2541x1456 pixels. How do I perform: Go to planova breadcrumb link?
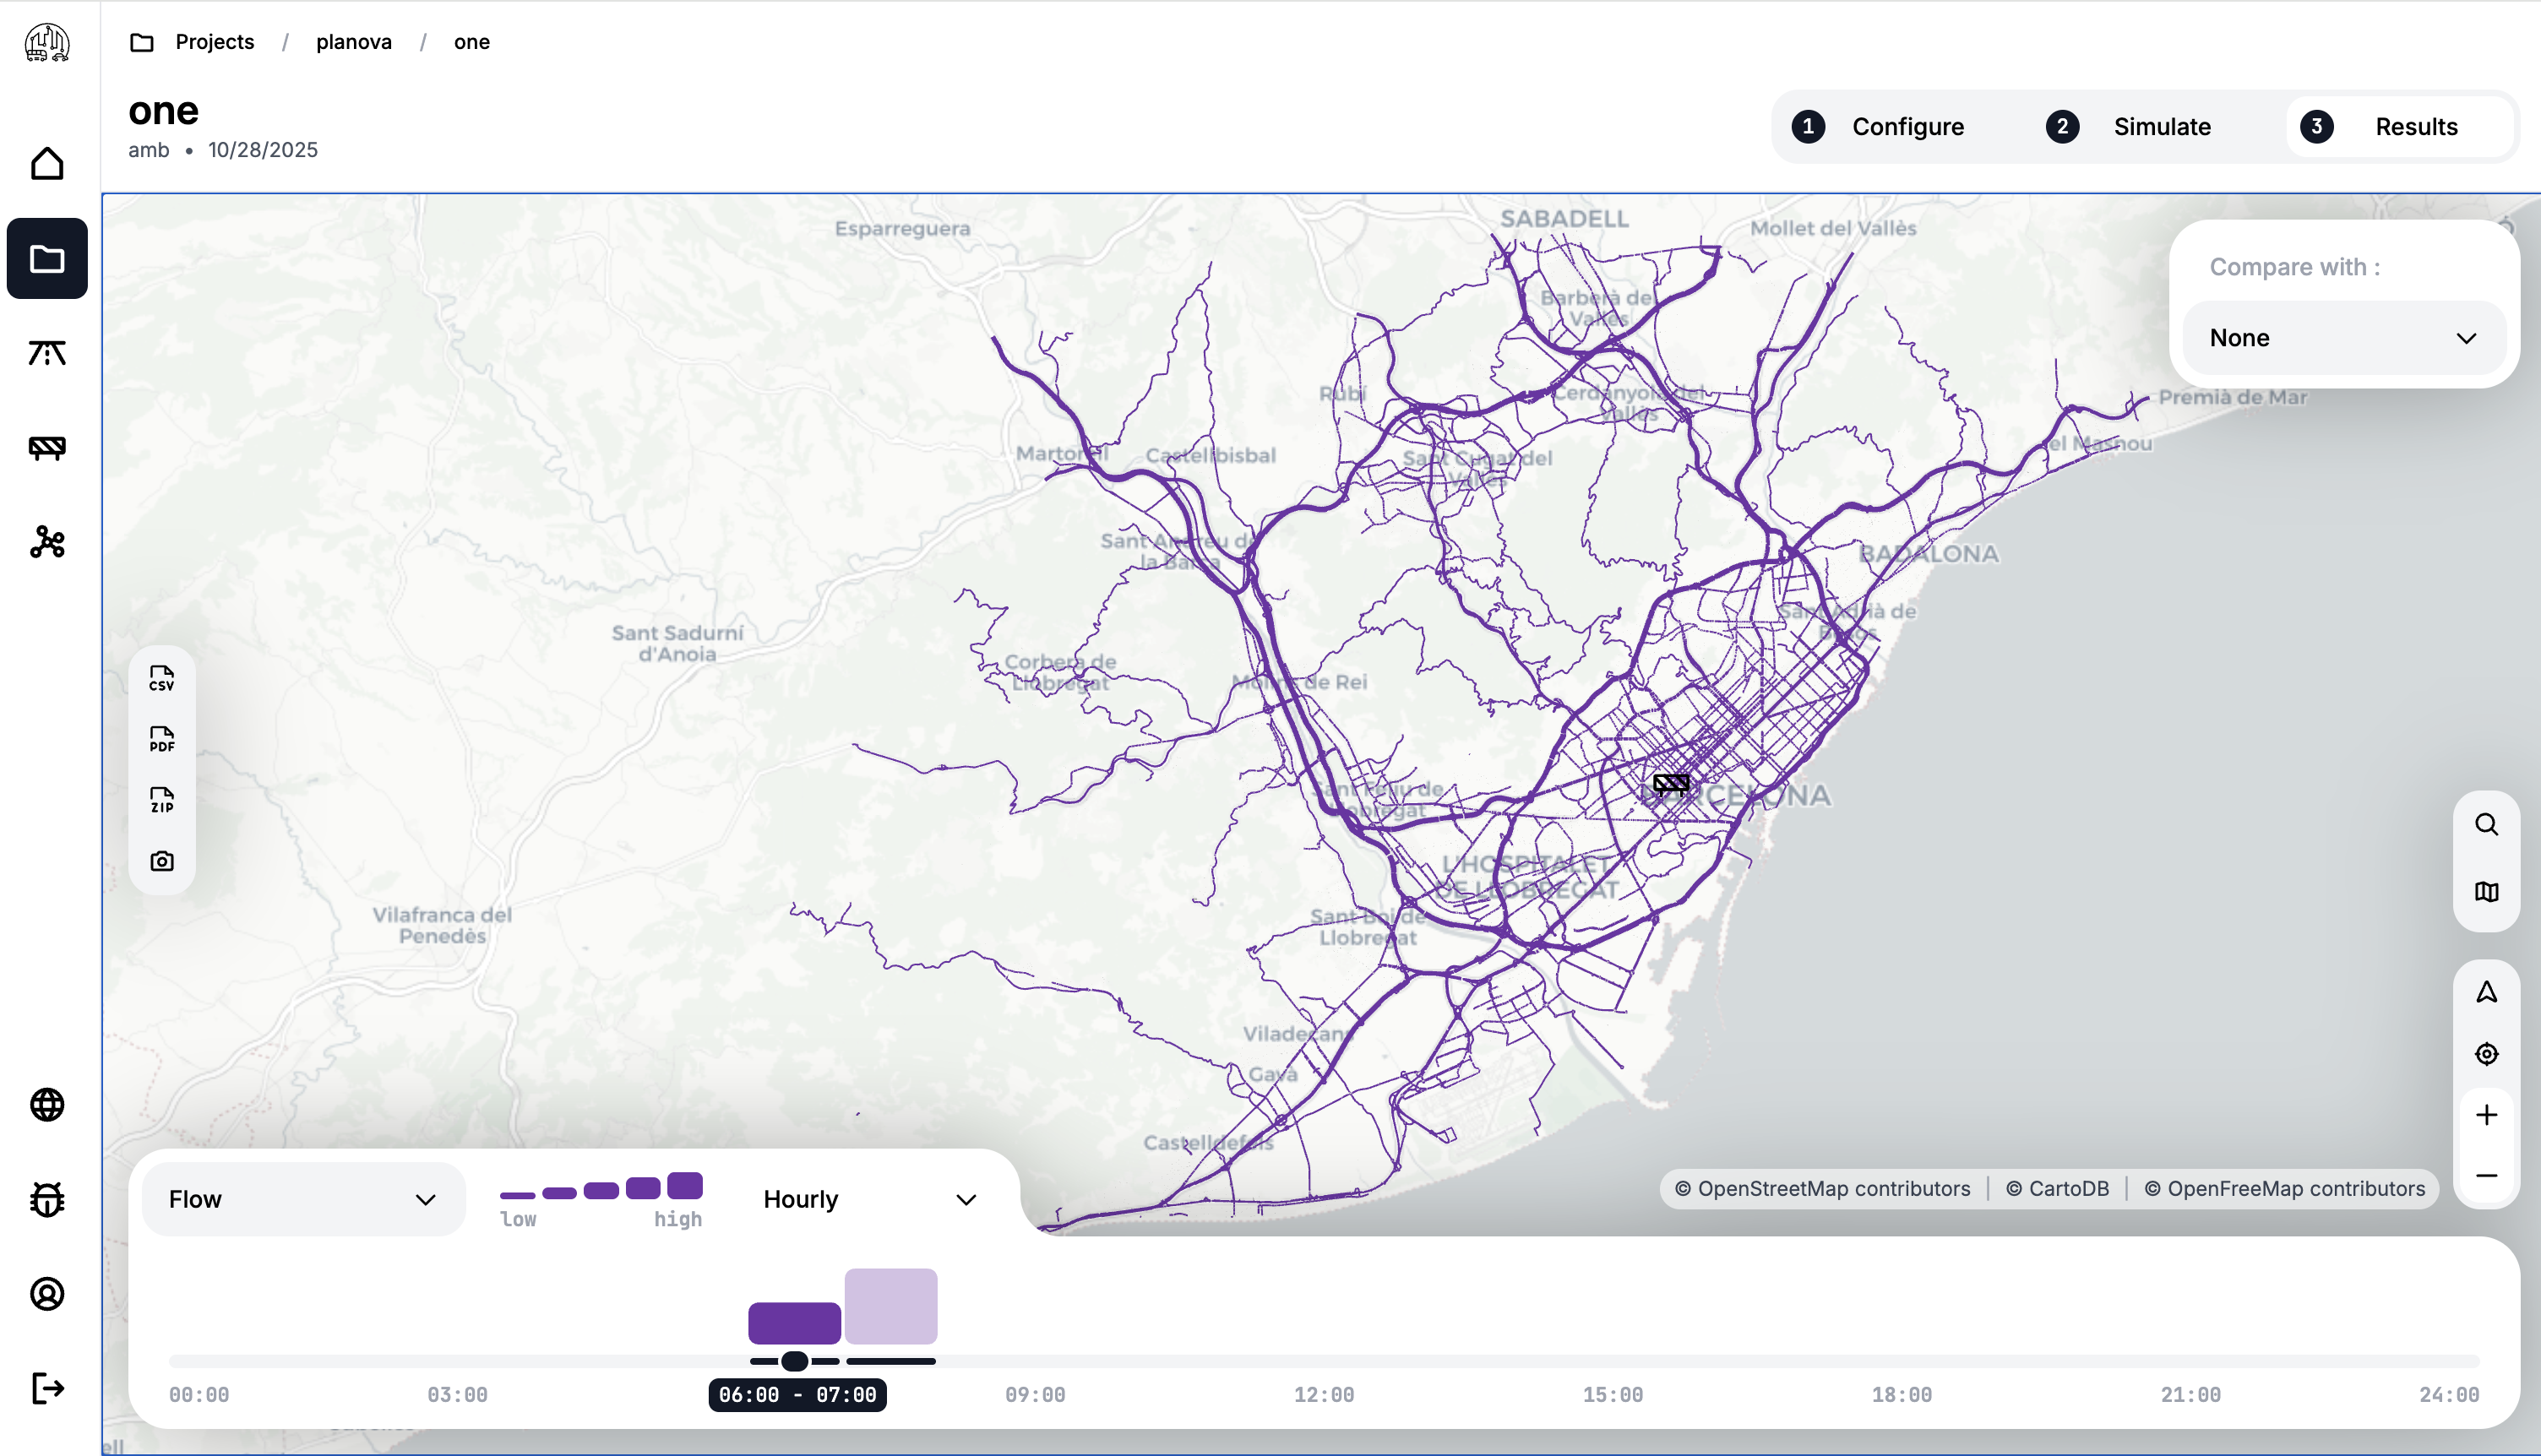click(x=353, y=42)
